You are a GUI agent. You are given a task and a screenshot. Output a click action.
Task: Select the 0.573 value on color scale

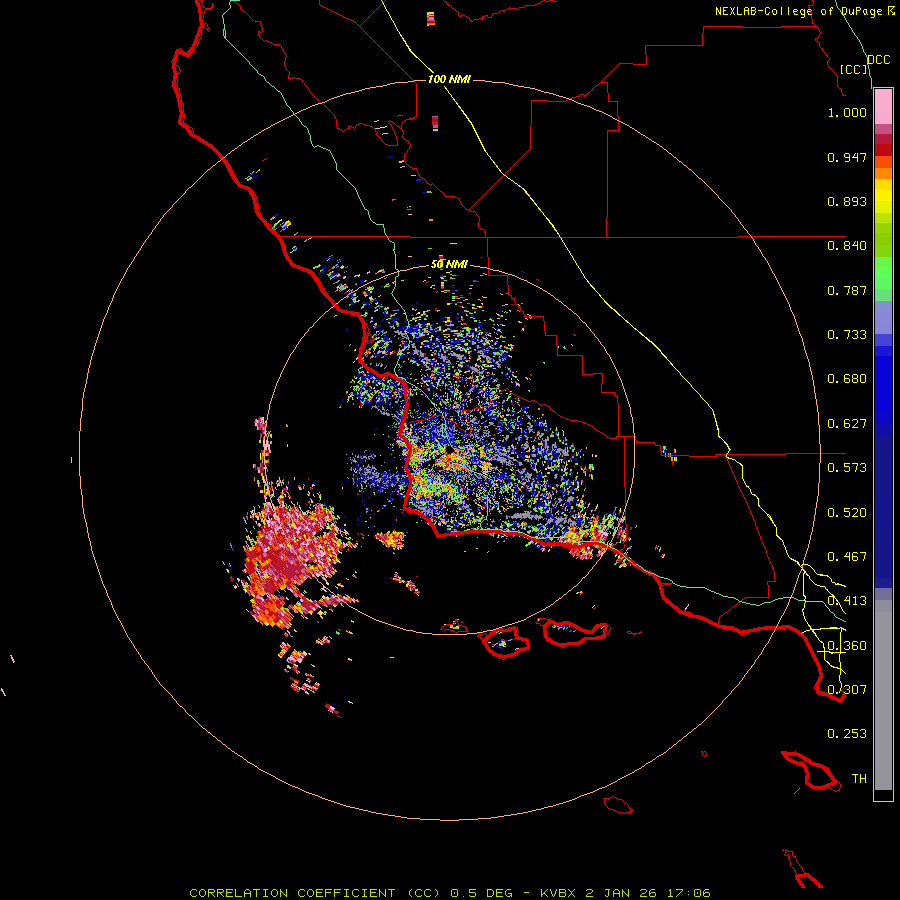coord(847,468)
